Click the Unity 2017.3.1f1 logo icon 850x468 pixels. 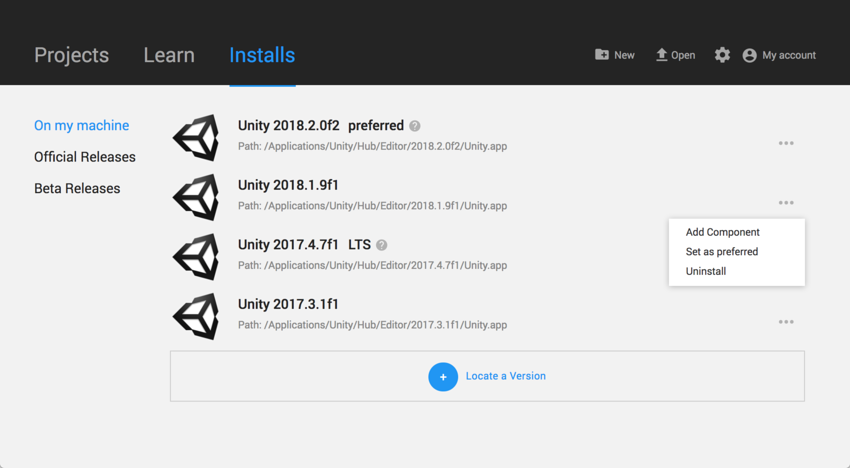click(196, 316)
